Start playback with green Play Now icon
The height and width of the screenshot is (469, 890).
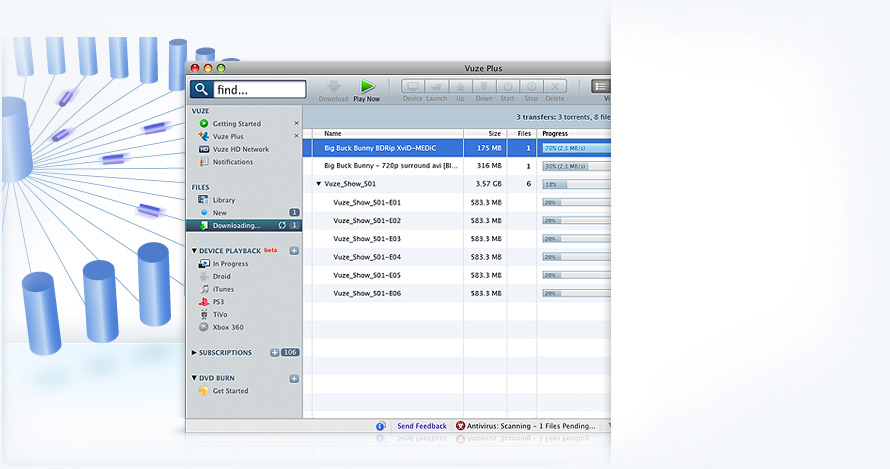pyautogui.click(x=367, y=86)
